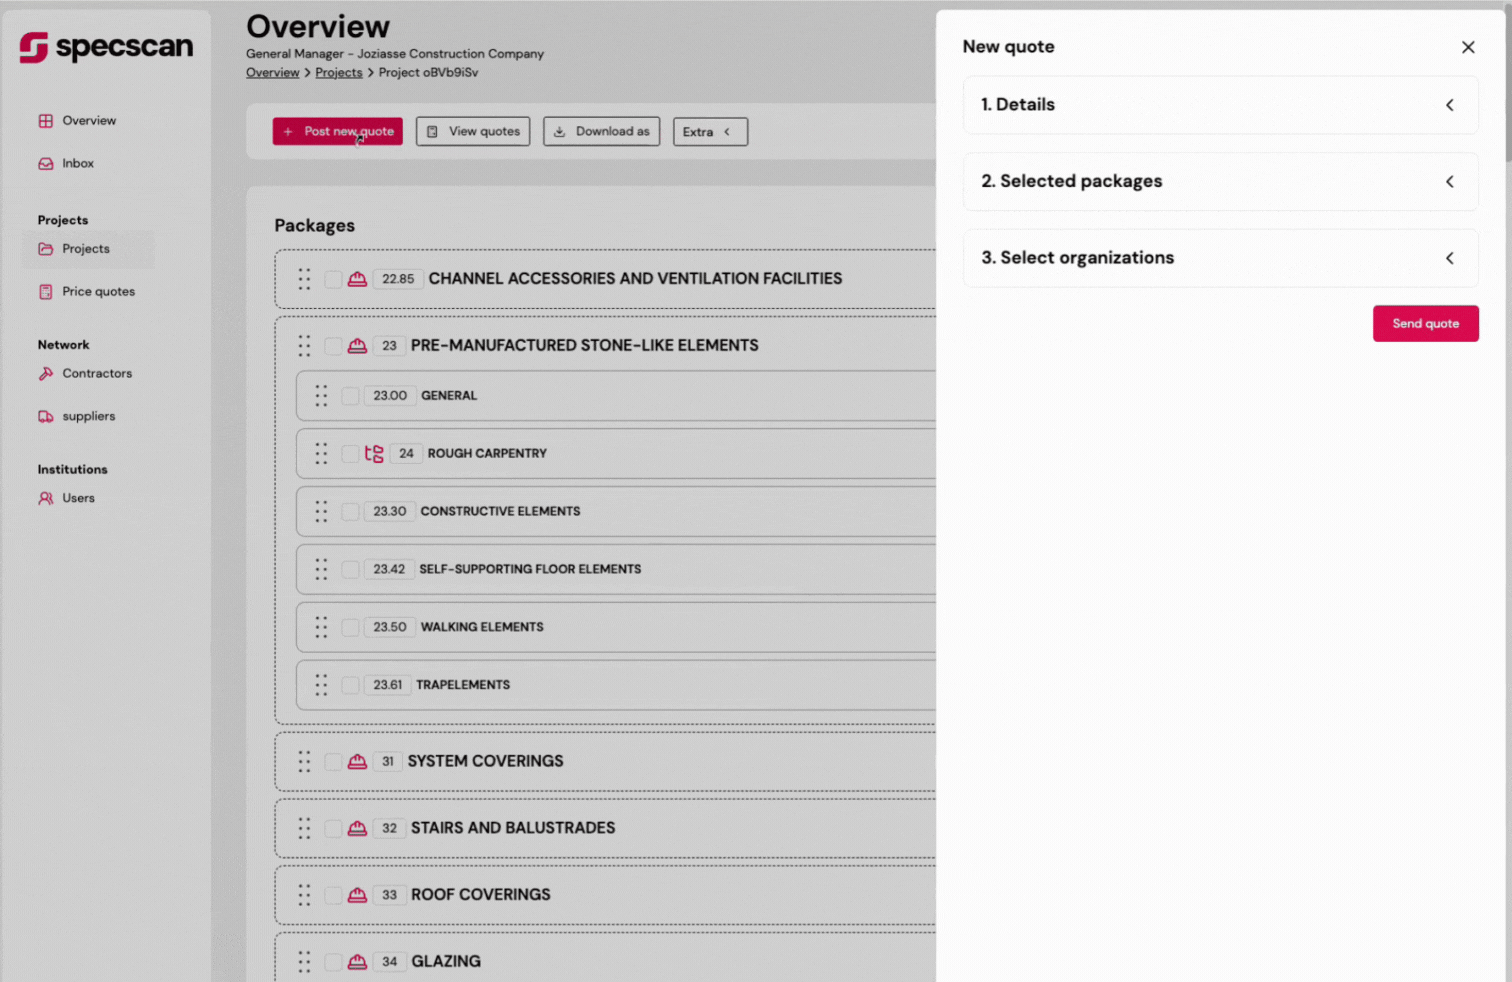The image size is (1512, 982).
Task: Go to Projects in the sidebar
Action: (x=88, y=249)
